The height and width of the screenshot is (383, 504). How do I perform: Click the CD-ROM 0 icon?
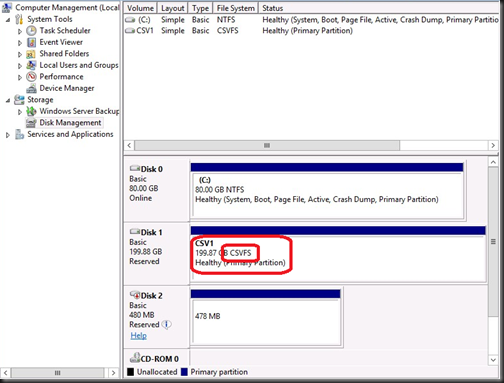pos(135,358)
